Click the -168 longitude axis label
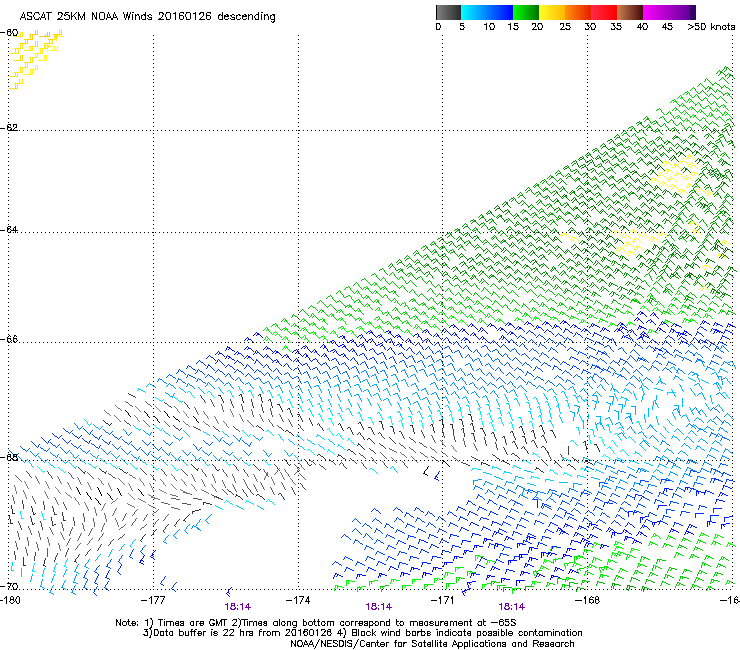 [x=587, y=600]
